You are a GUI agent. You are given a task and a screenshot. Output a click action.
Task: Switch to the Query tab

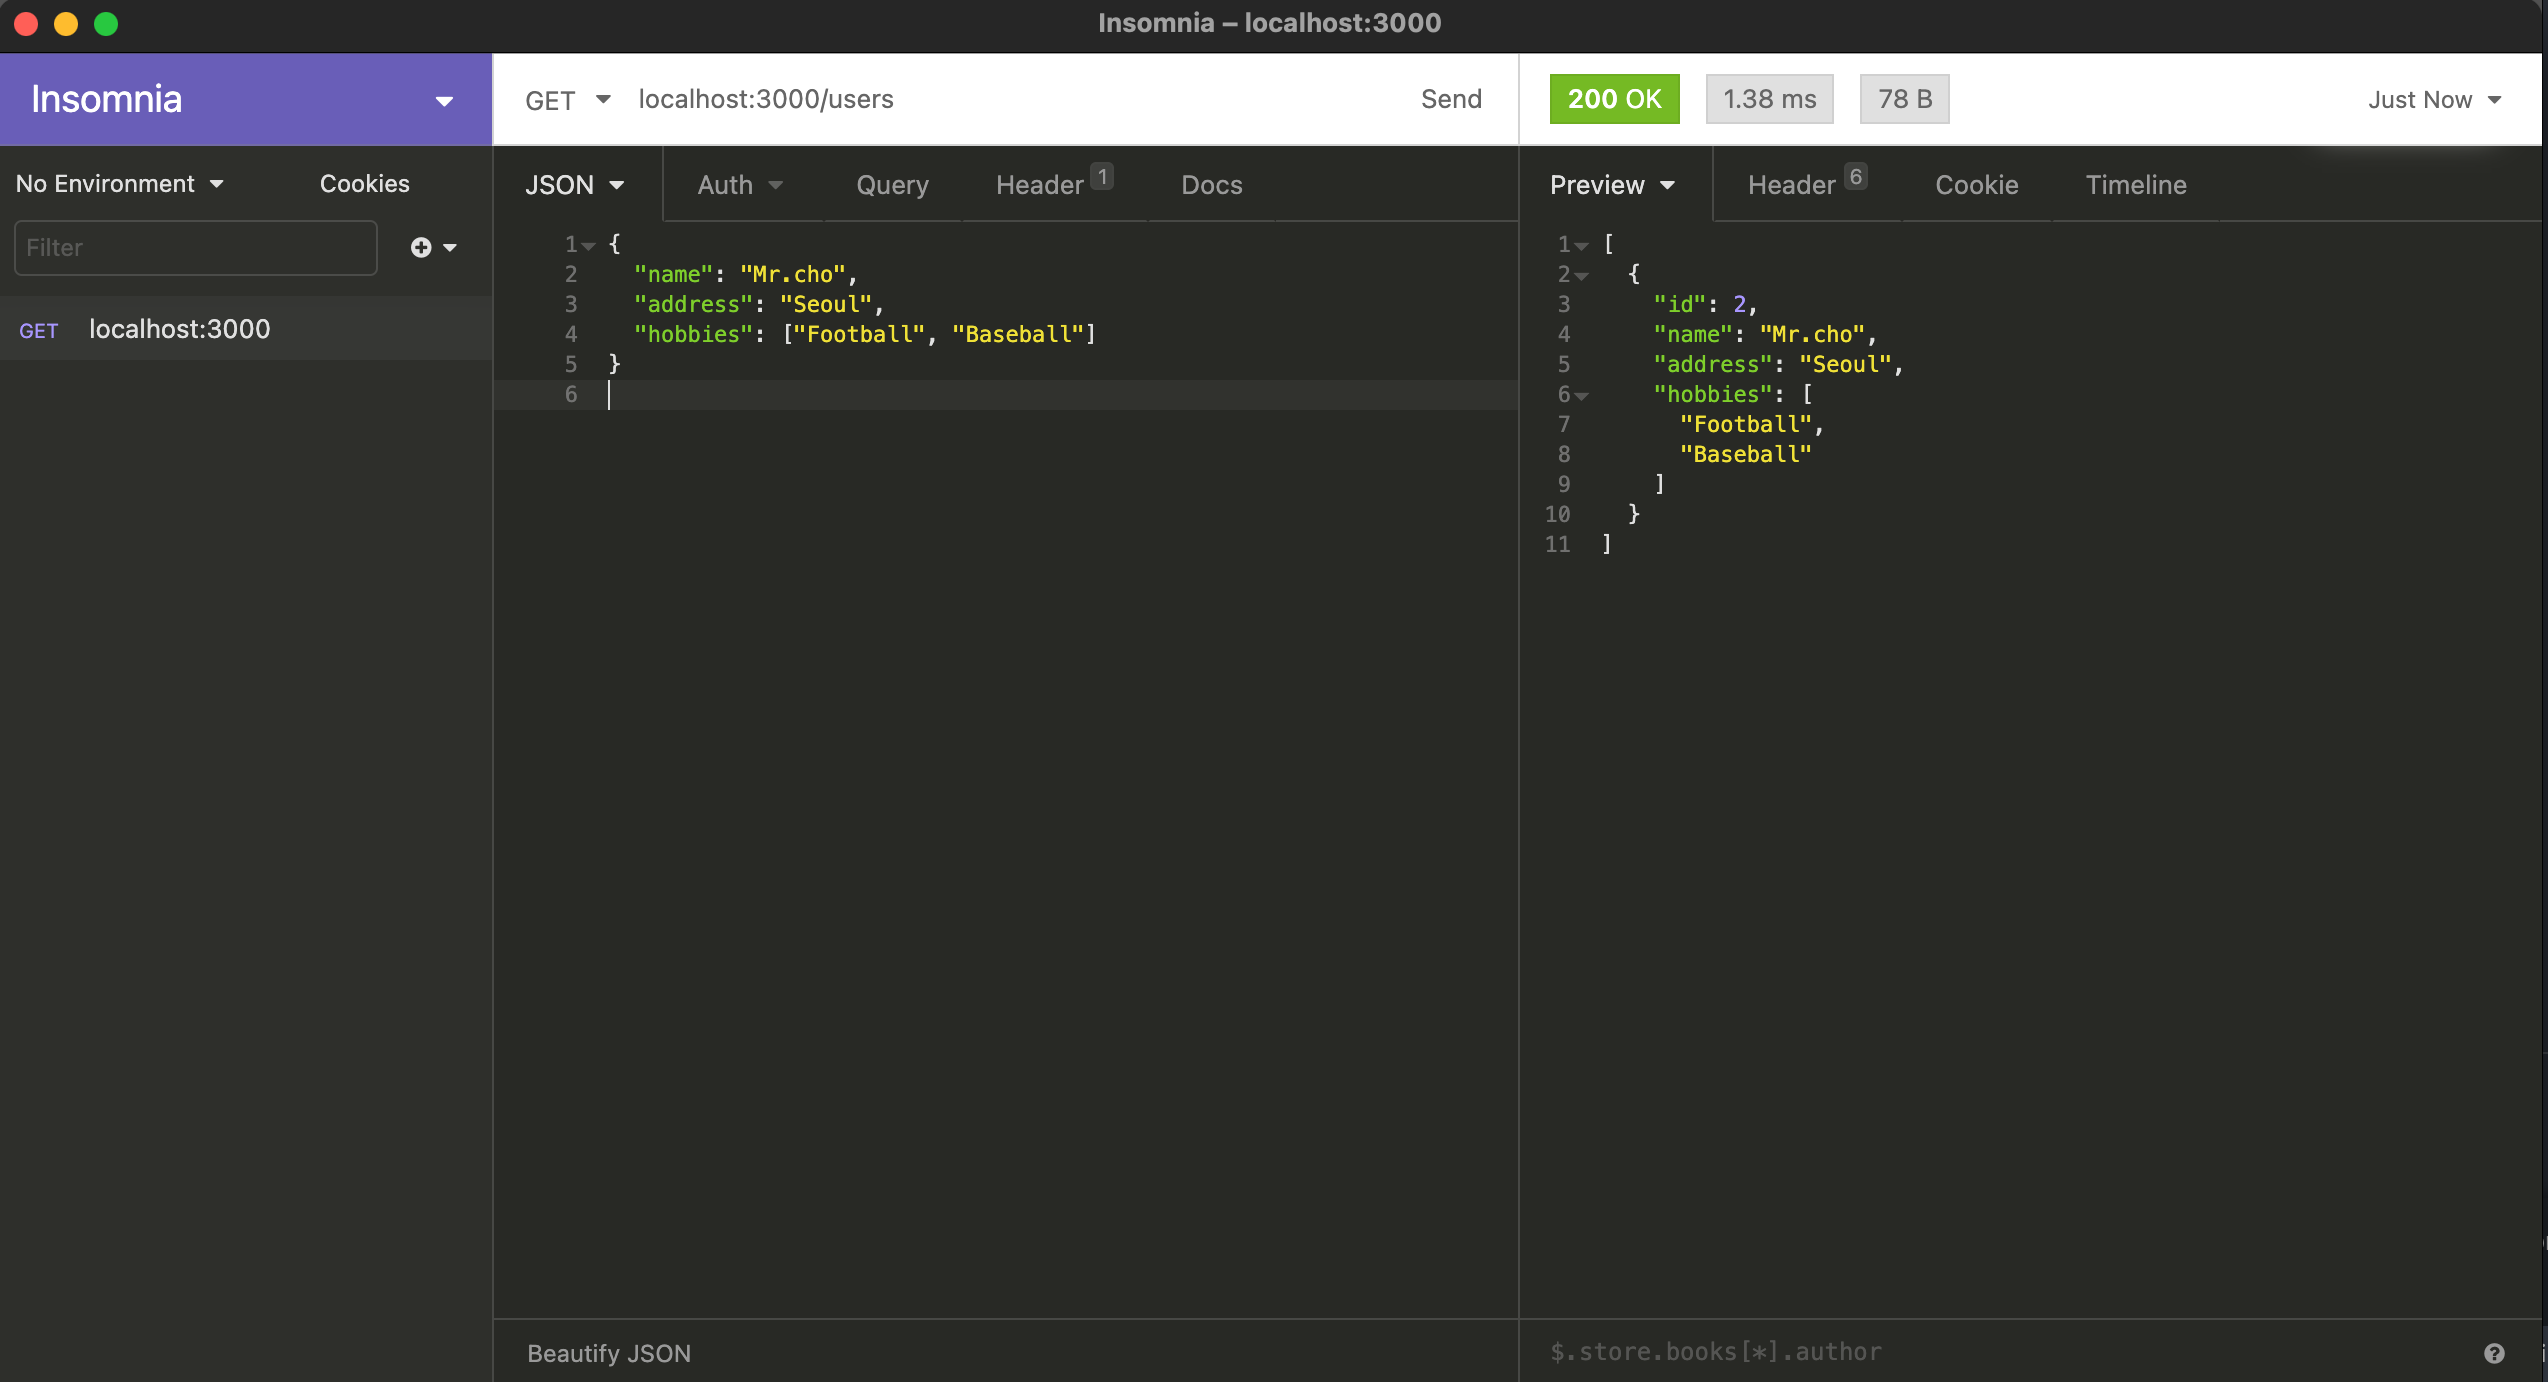(x=892, y=185)
